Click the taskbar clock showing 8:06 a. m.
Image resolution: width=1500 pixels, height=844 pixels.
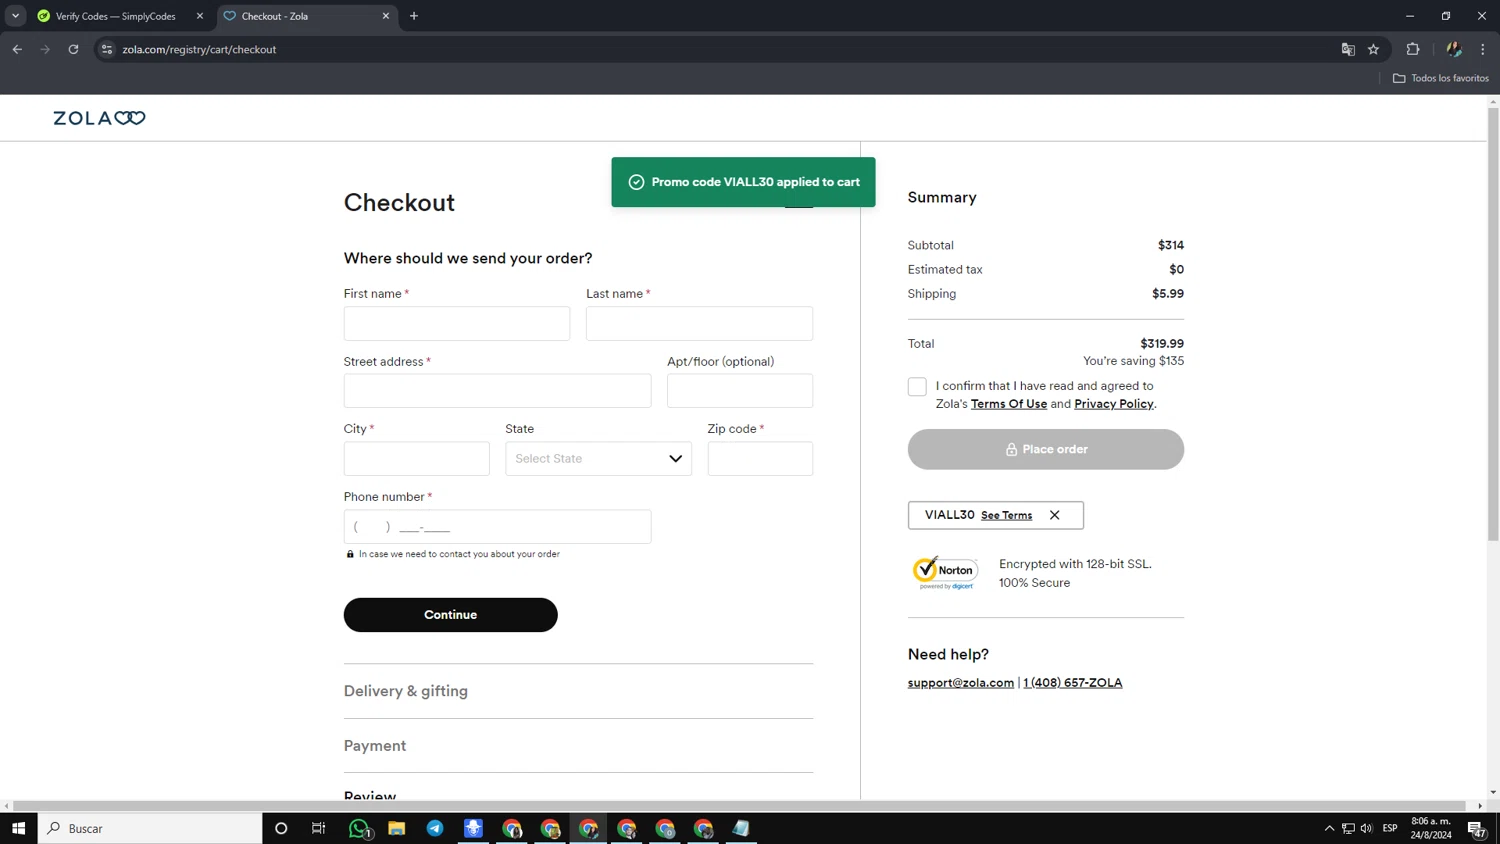1431,828
